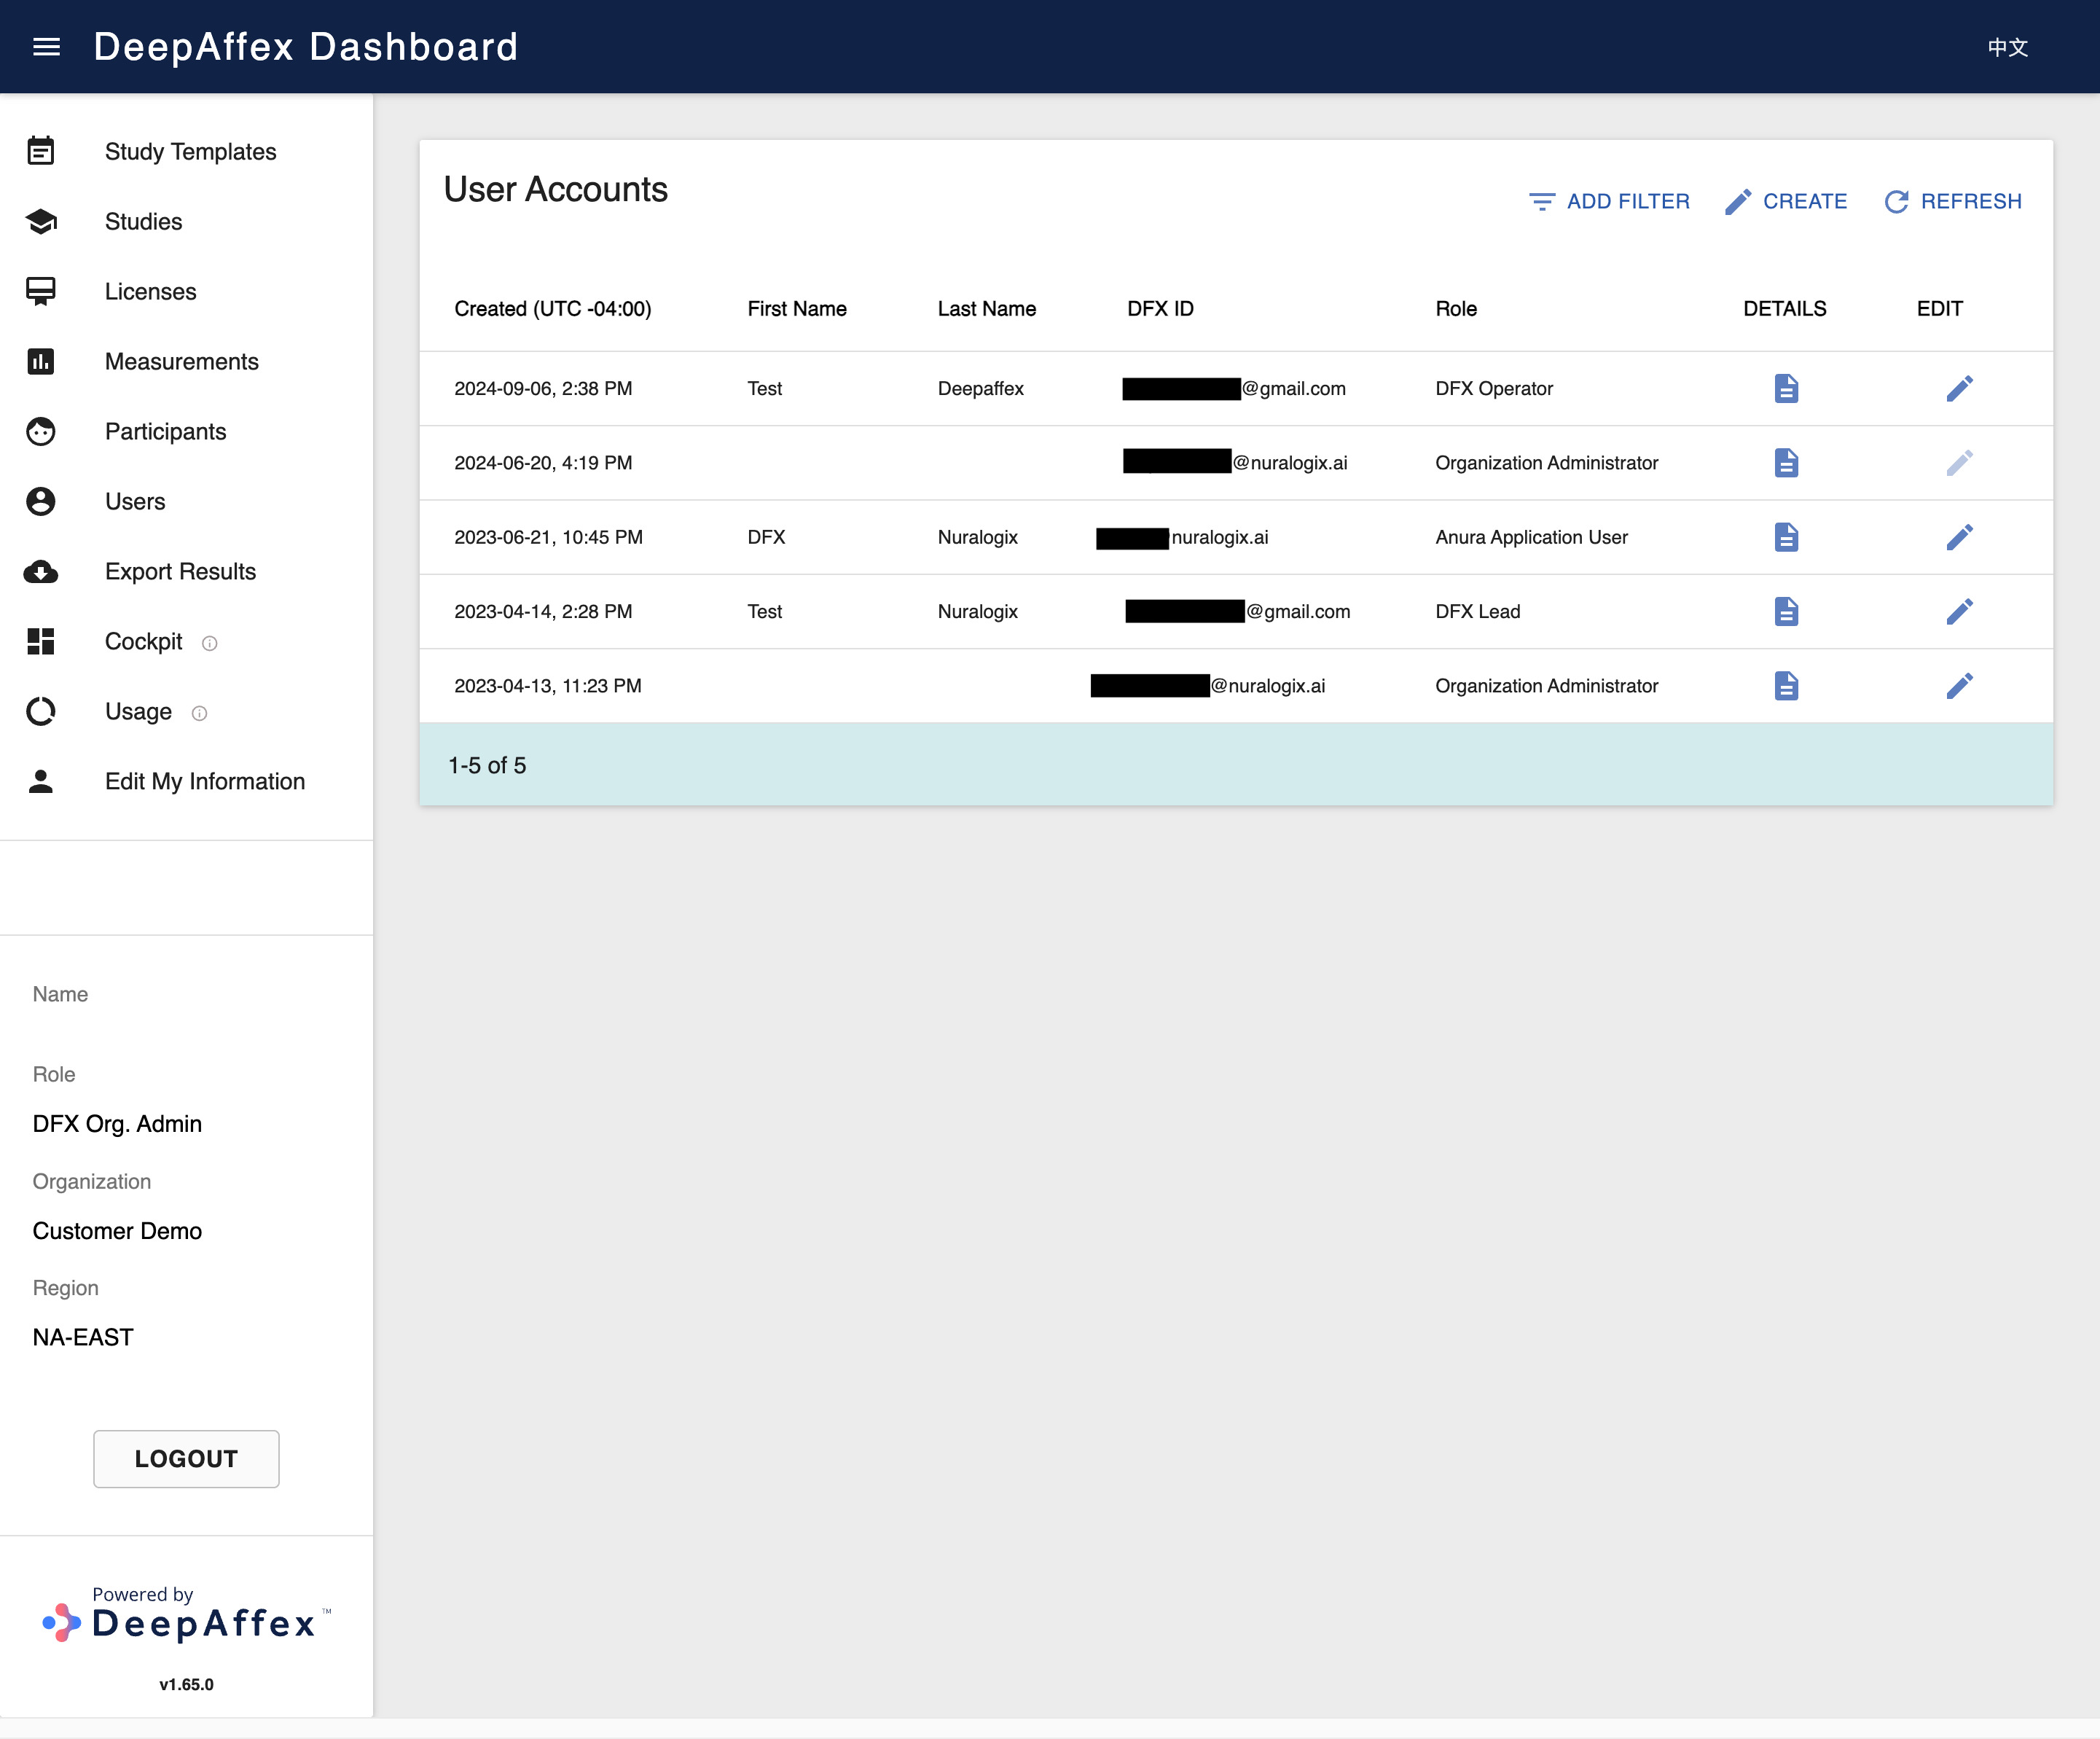Click CREATE to add a user
This screenshot has width=2100, height=1739.
click(1786, 201)
